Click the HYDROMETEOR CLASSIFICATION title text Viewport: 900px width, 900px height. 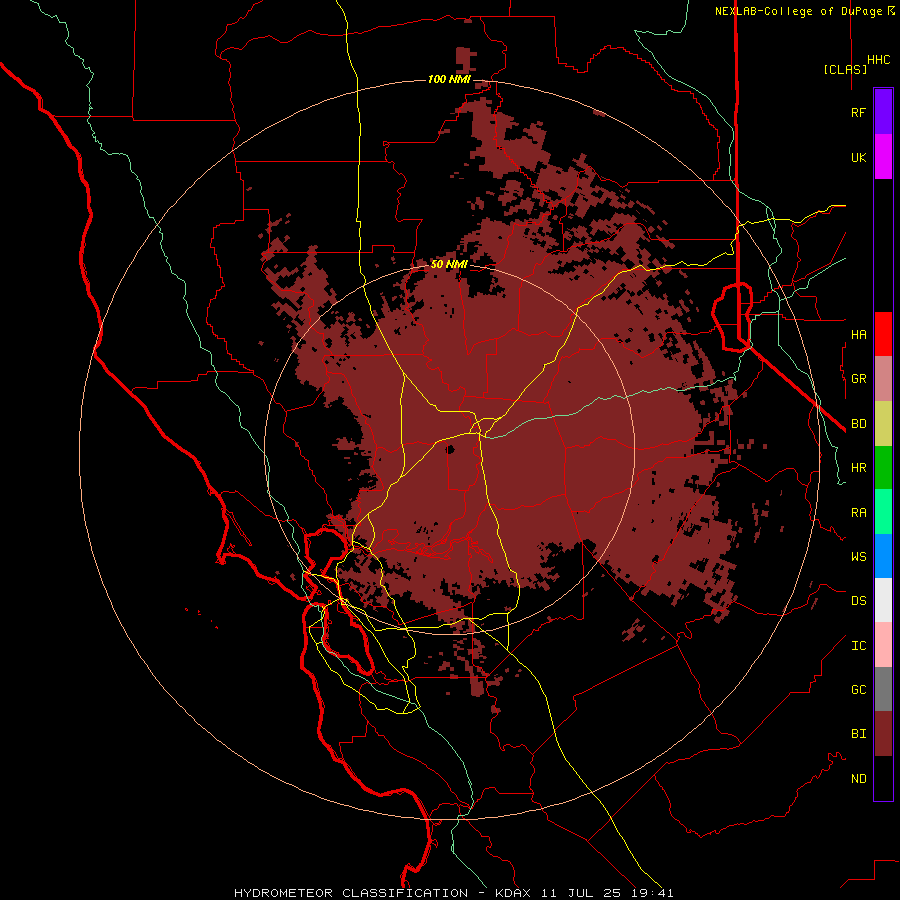(x=351, y=893)
